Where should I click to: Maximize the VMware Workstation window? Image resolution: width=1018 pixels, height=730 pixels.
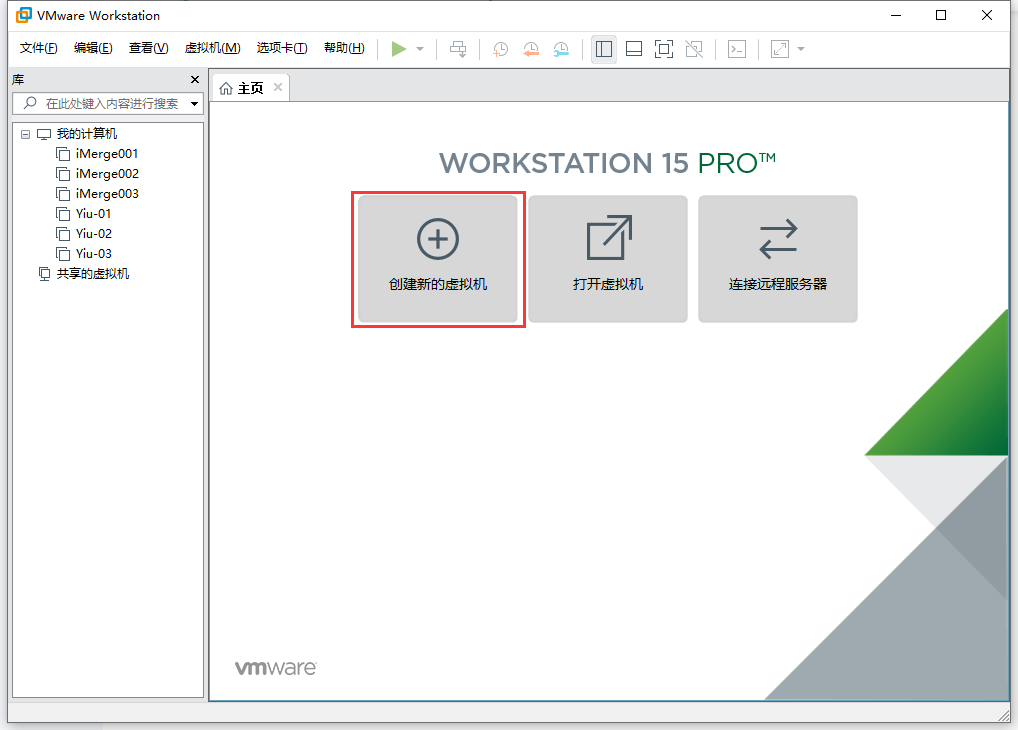[941, 15]
